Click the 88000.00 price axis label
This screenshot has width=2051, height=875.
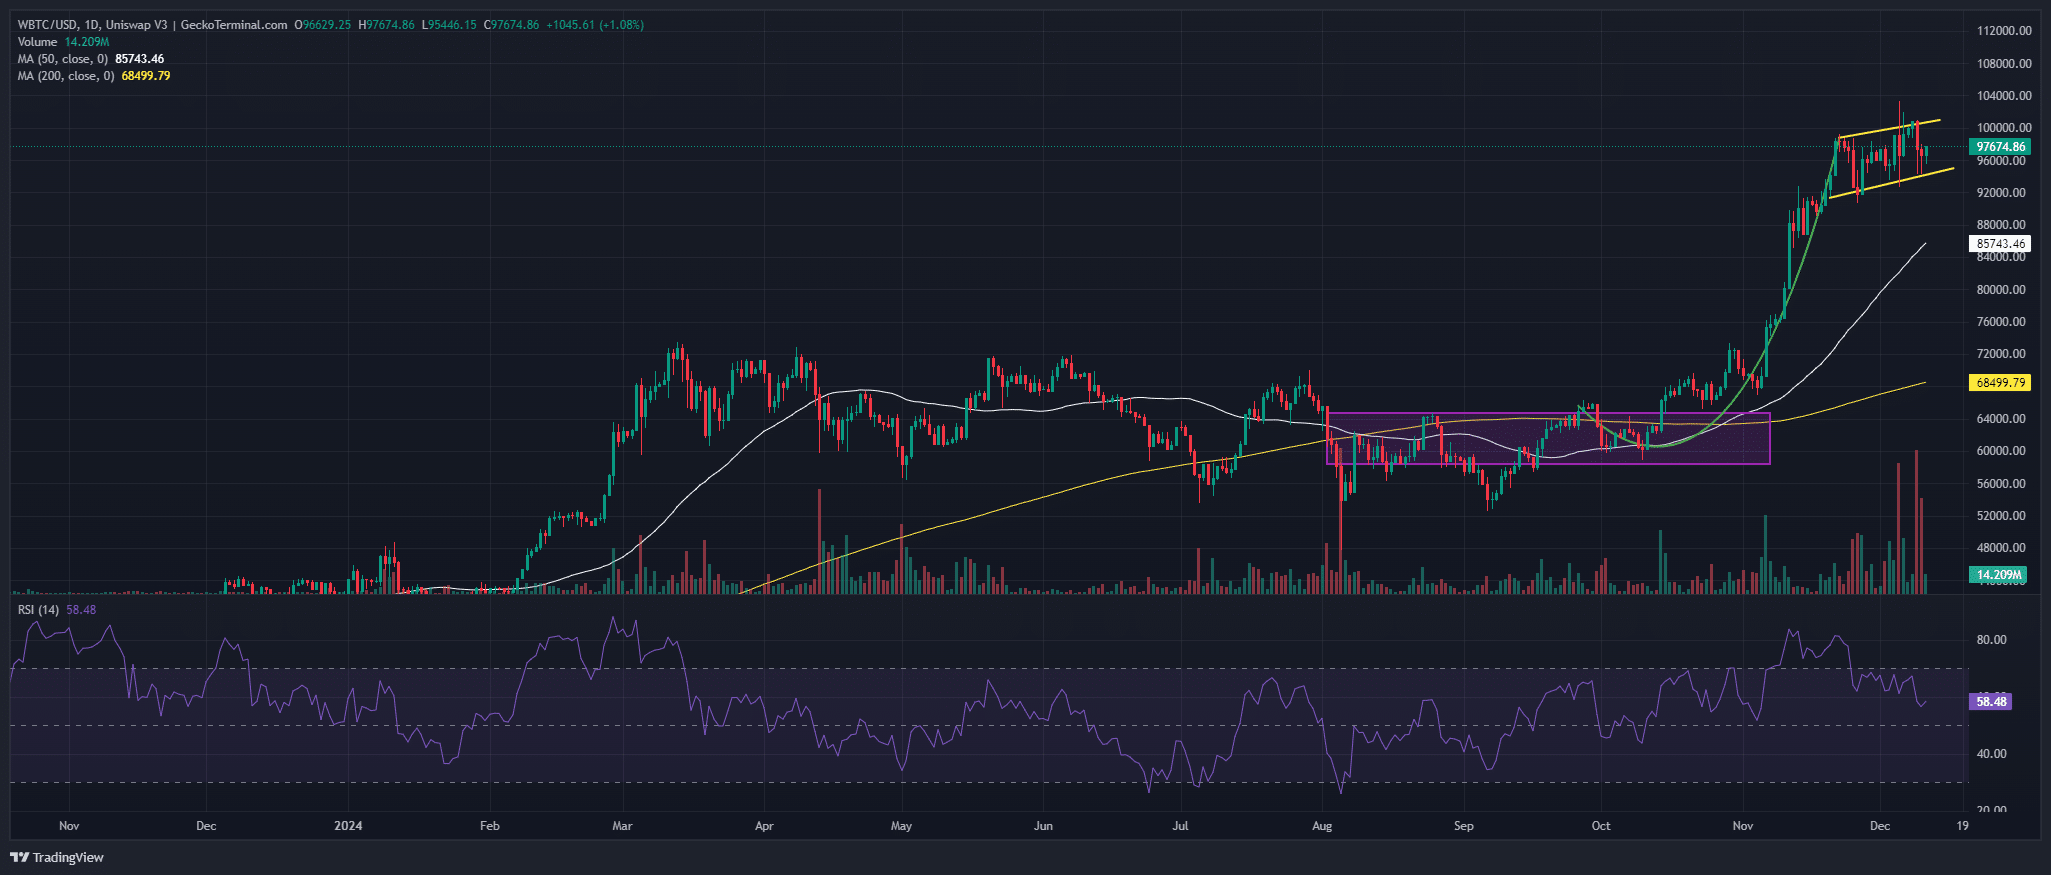click(2001, 225)
